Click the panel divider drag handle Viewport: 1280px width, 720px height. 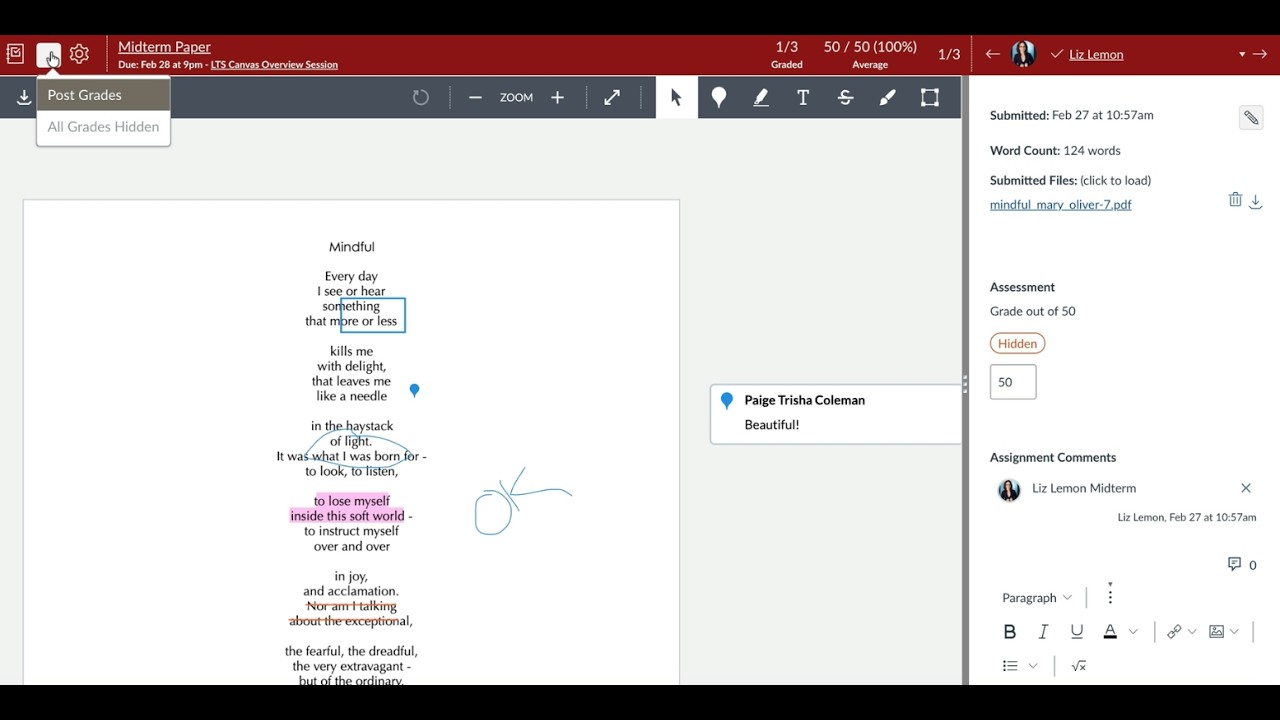coord(965,384)
